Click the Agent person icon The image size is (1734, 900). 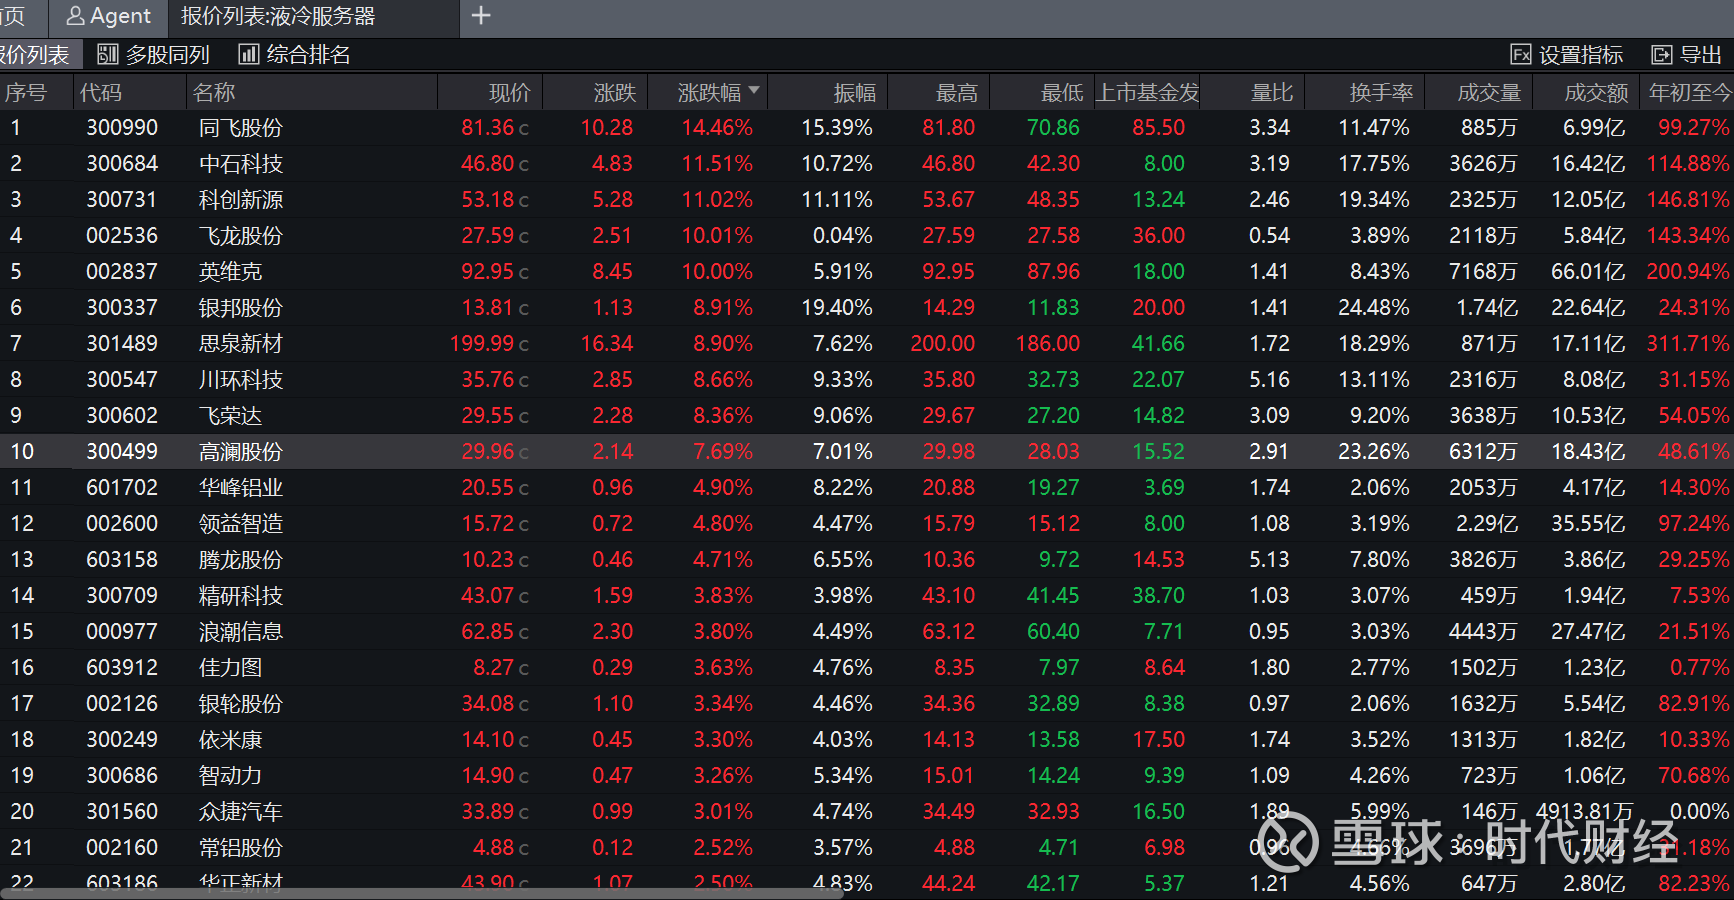click(75, 17)
